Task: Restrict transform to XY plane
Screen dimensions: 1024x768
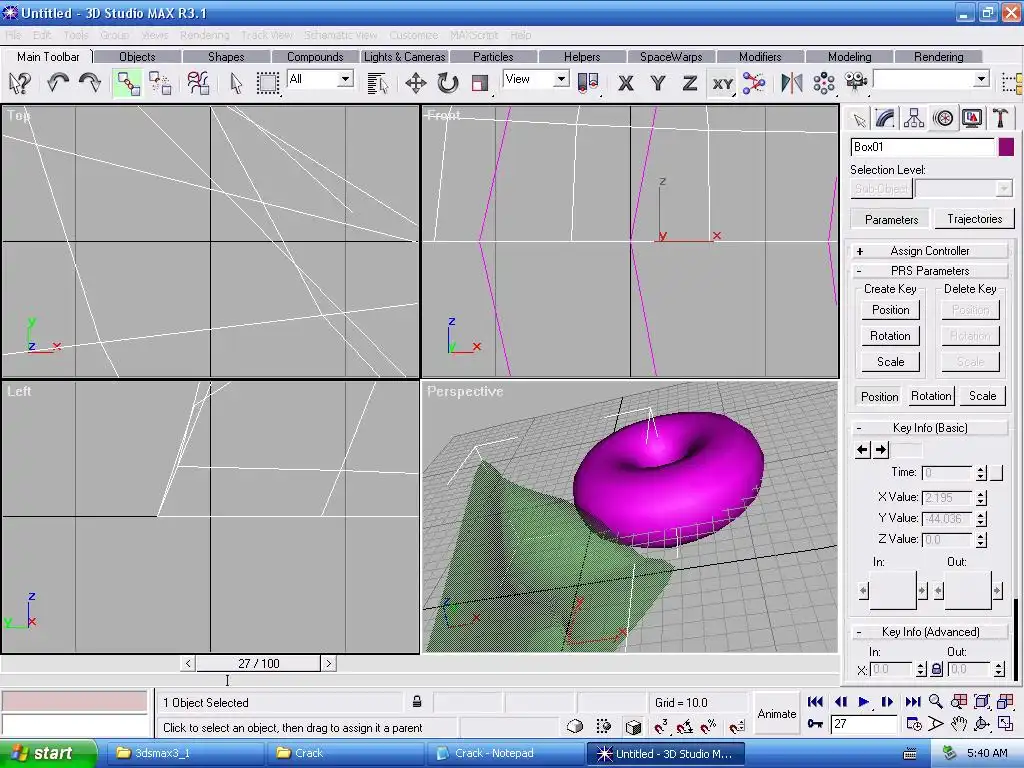Action: click(722, 83)
